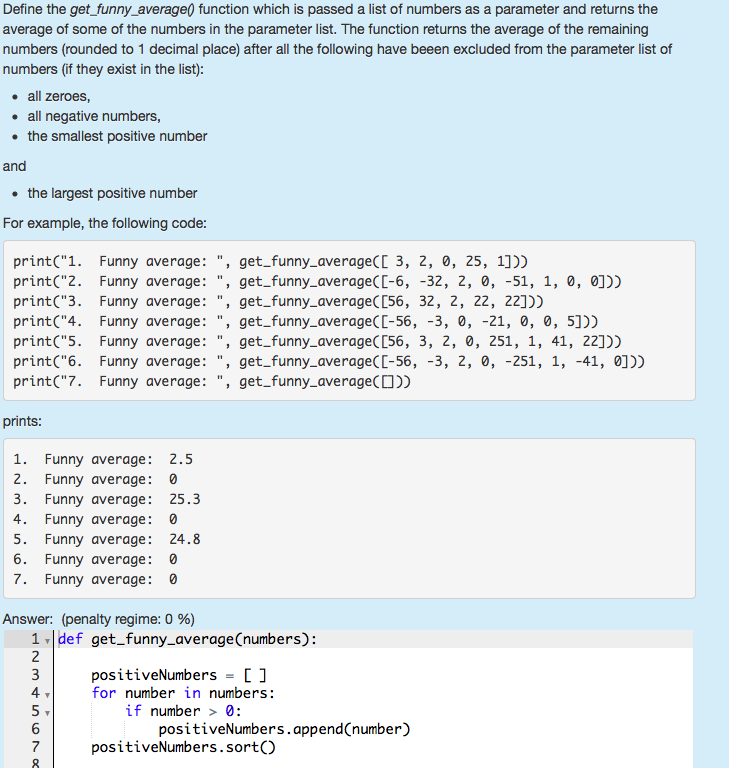The width and height of the screenshot is (729, 768).
Task: Click the output line '1. Funny average: 2.5'
Action: pyautogui.click(x=103, y=459)
